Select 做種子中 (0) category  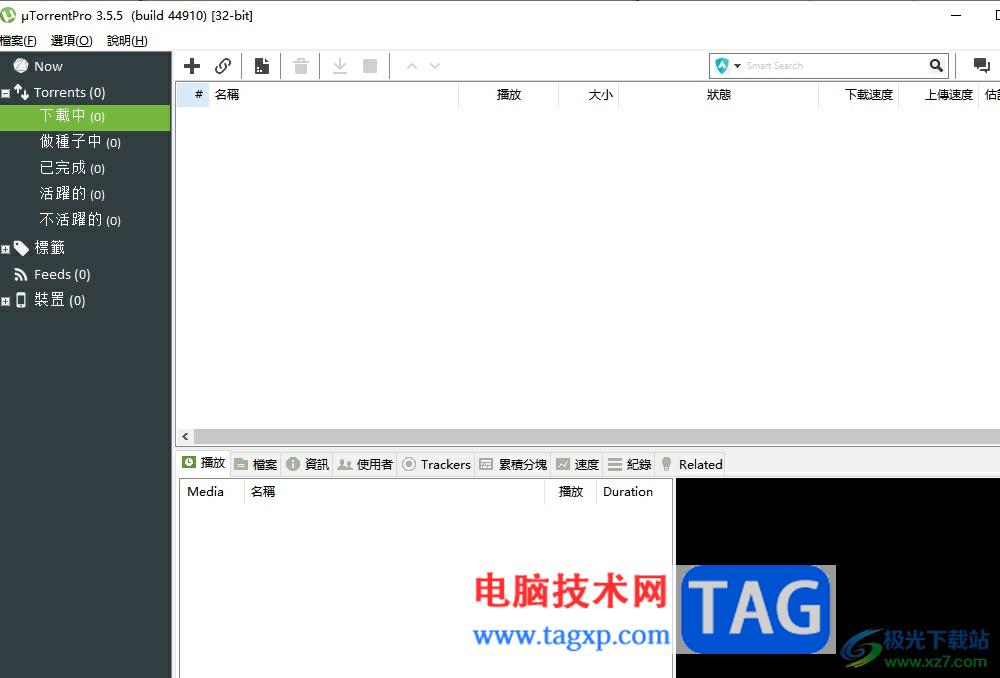[80, 142]
